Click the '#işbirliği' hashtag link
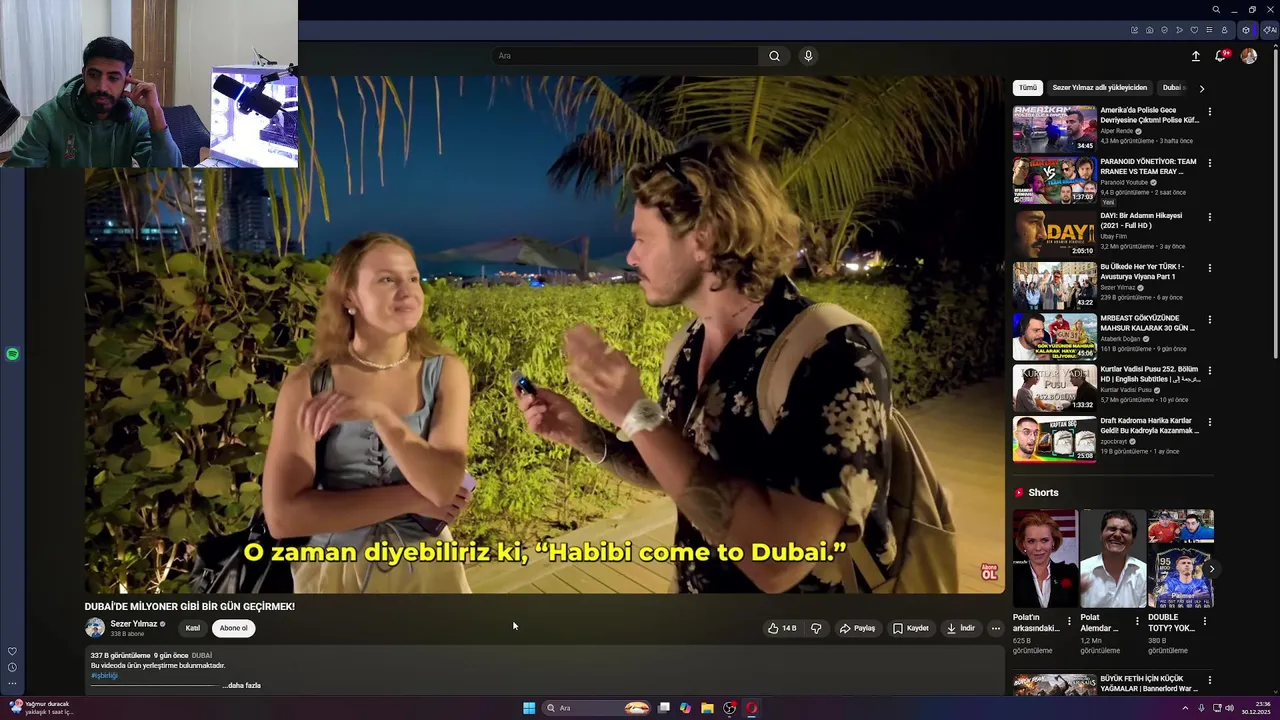The height and width of the screenshot is (720, 1280). [x=104, y=675]
